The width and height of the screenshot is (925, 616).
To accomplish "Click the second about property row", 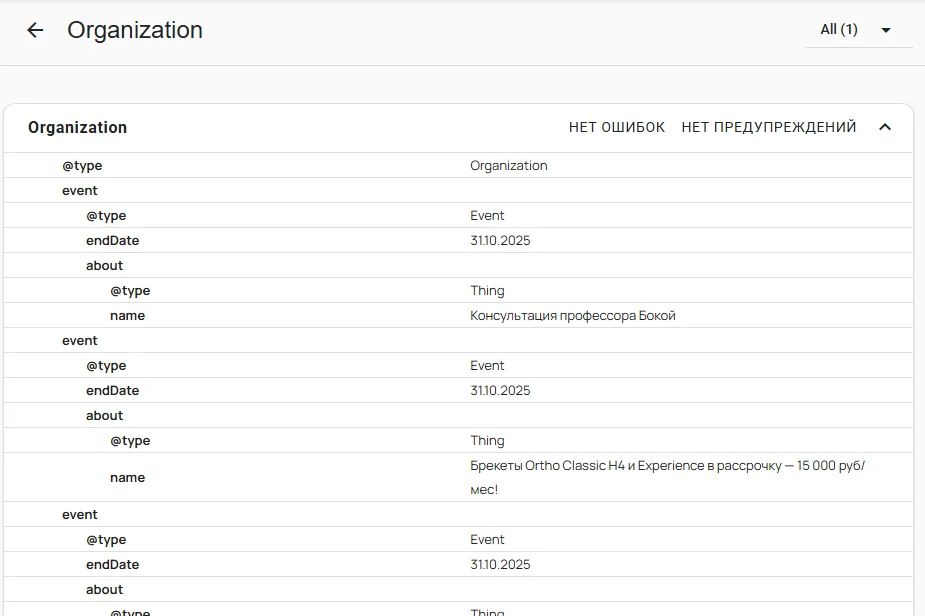I will 458,415.
